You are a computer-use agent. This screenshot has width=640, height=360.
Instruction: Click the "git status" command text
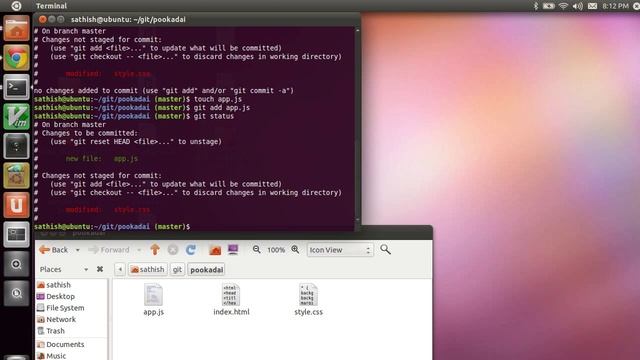[x=214, y=116]
